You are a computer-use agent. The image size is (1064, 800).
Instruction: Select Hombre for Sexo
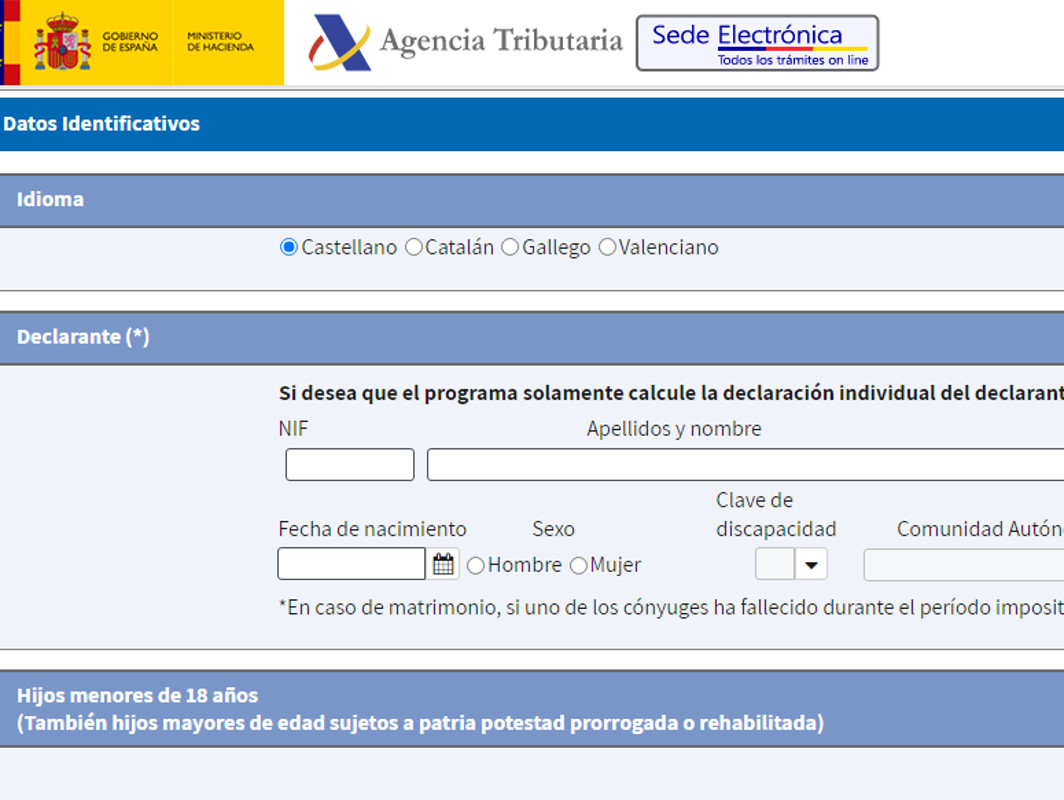click(475, 565)
